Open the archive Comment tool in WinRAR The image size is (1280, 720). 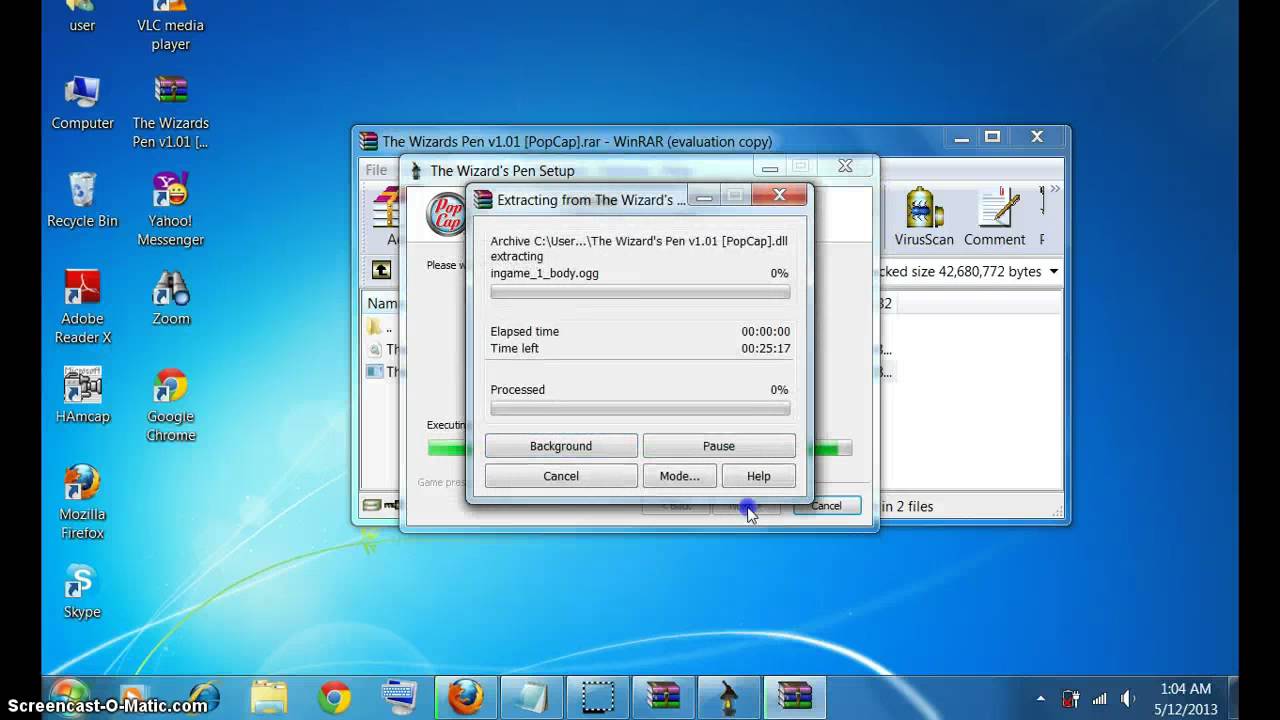(x=994, y=215)
